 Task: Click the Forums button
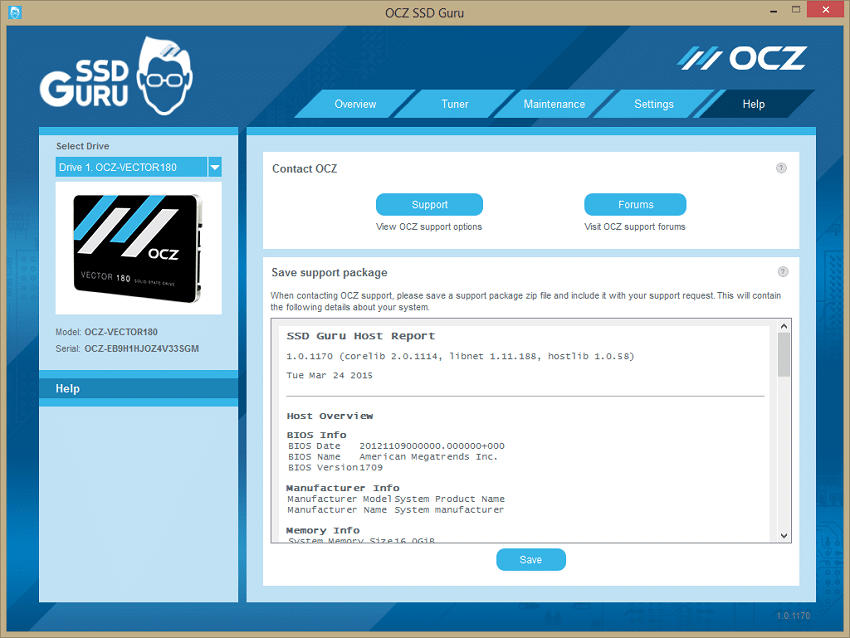point(635,204)
